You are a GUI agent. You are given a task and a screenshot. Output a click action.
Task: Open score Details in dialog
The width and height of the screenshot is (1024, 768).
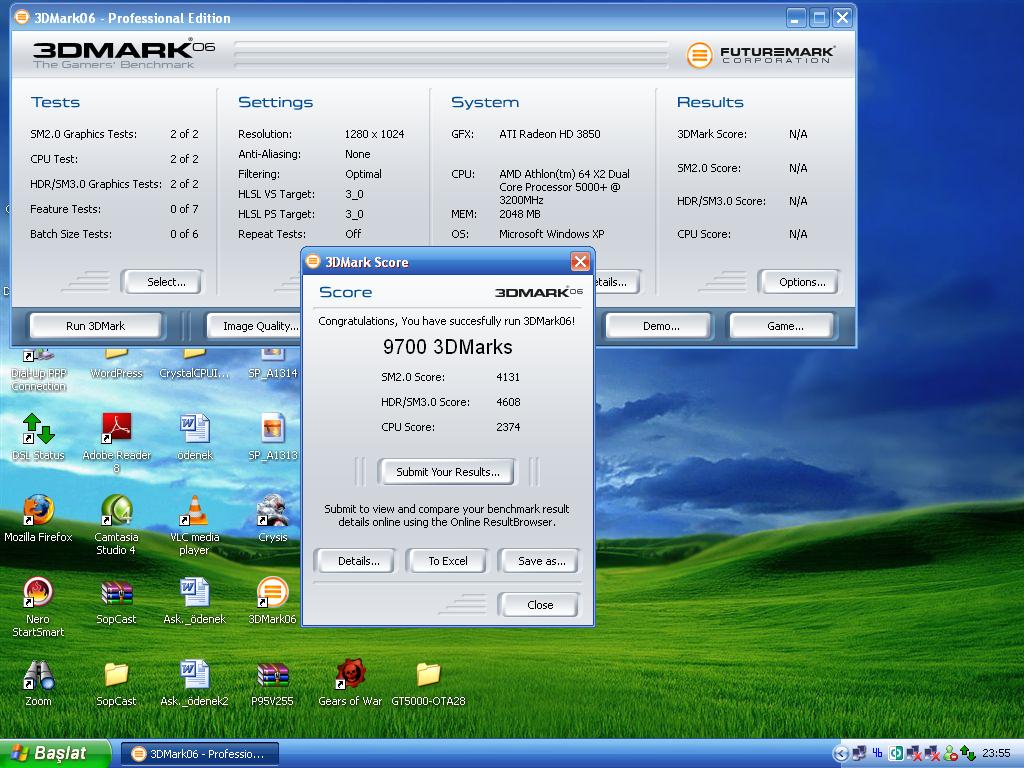click(358, 561)
